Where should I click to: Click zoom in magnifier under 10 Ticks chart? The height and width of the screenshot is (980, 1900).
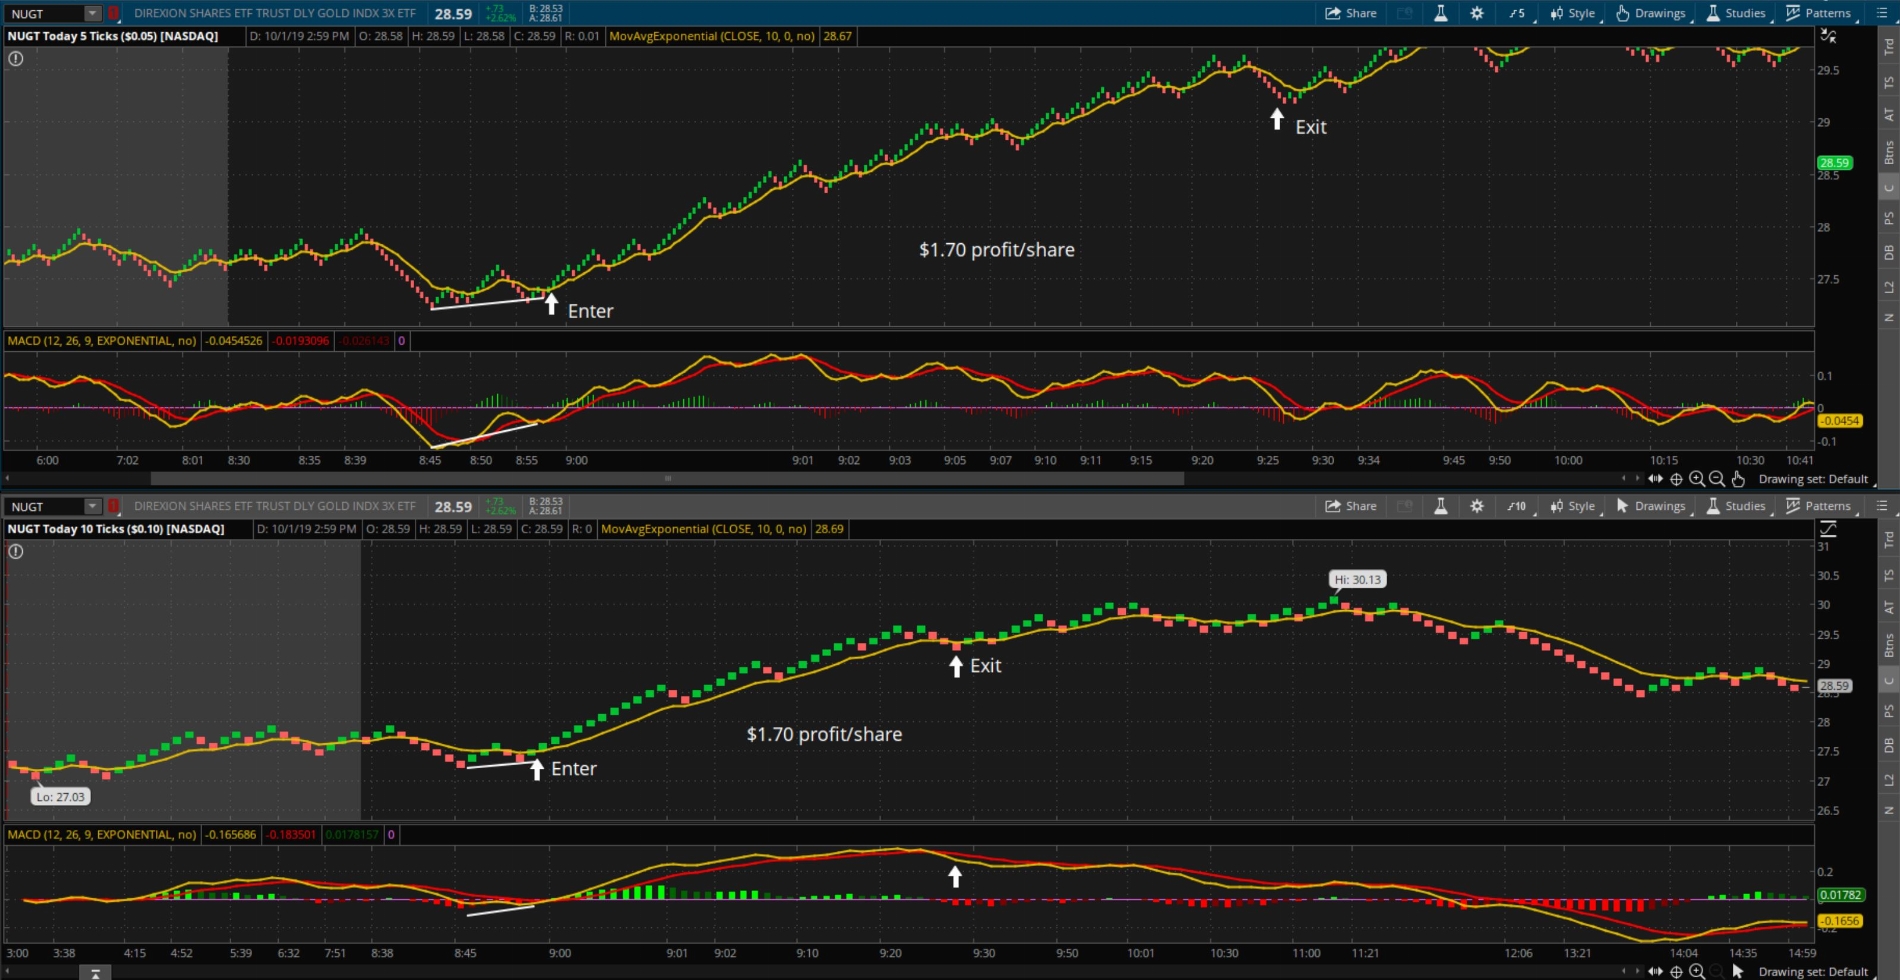click(1697, 971)
